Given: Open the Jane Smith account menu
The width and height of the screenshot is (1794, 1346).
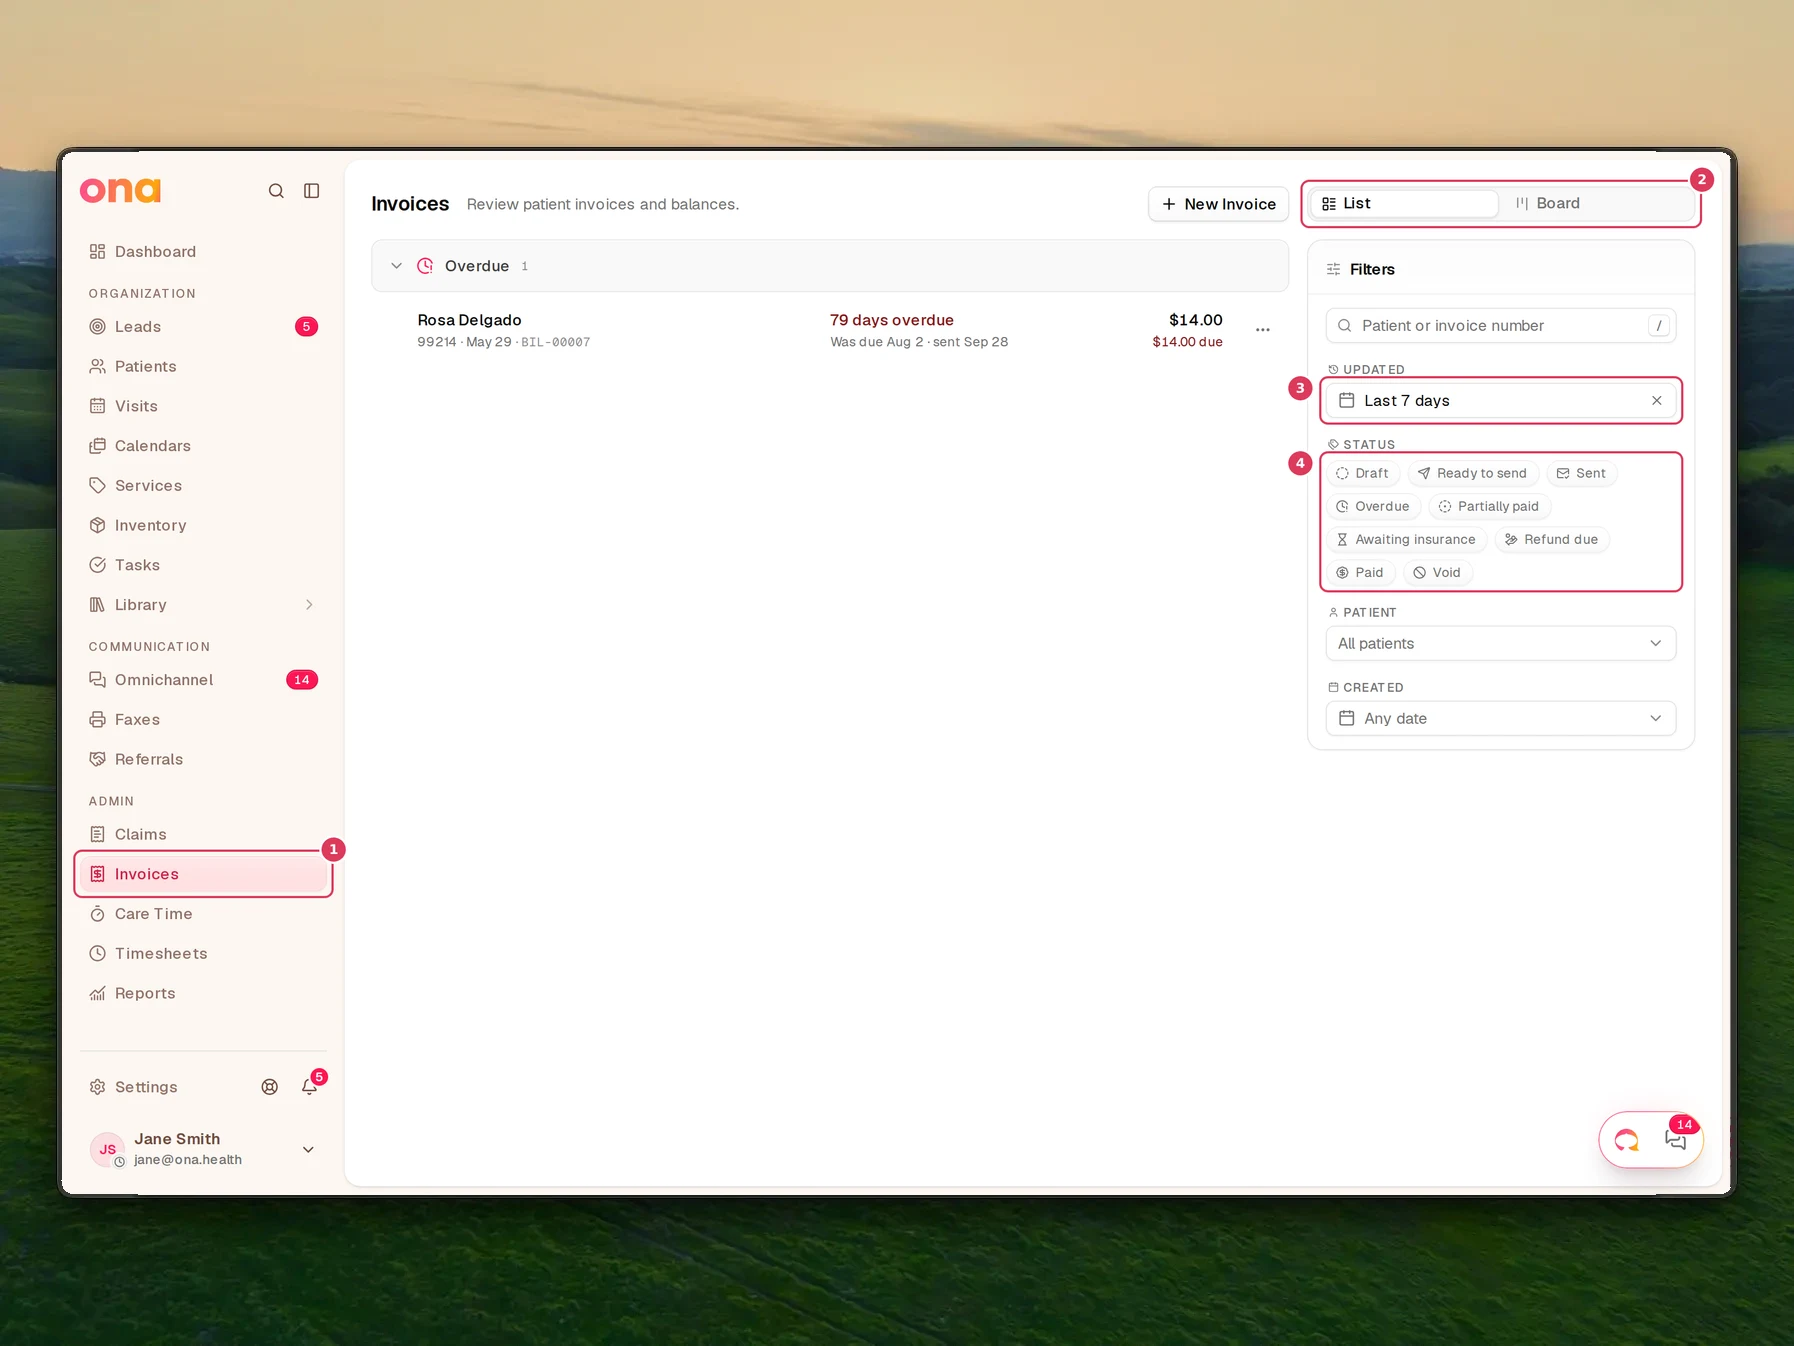Looking at the screenshot, I should click(203, 1150).
